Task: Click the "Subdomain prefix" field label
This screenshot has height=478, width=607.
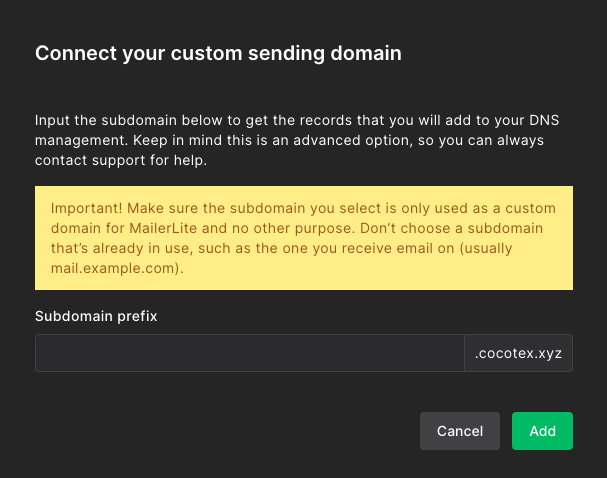Action: tap(97, 316)
